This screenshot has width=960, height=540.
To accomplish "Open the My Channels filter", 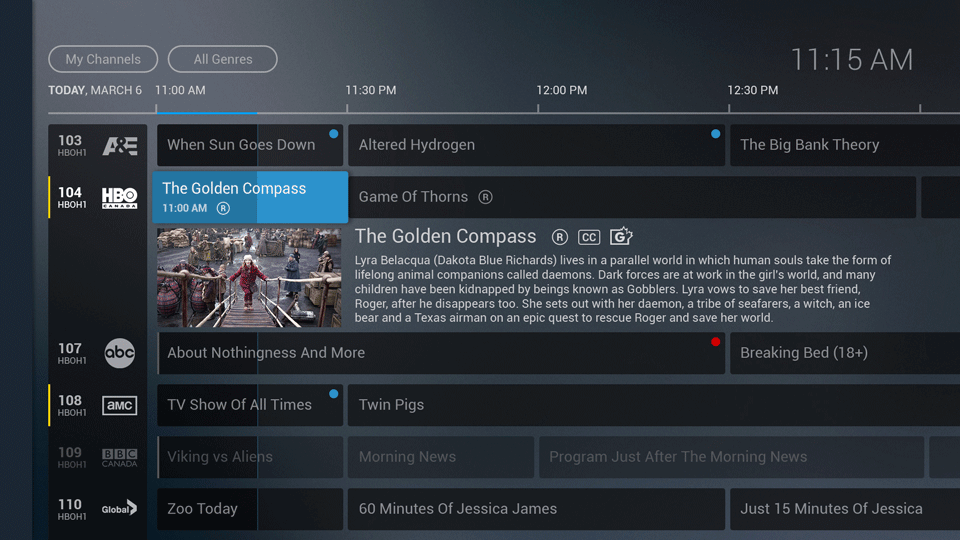I will pos(103,59).
